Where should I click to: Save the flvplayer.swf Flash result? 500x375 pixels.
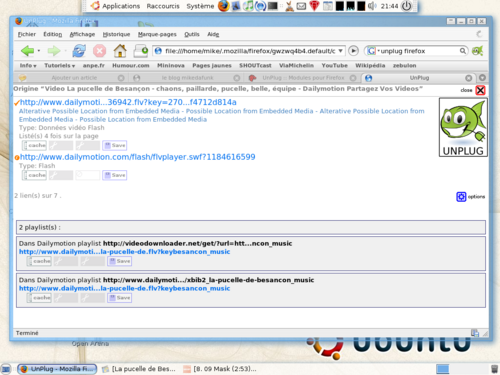coord(115,175)
